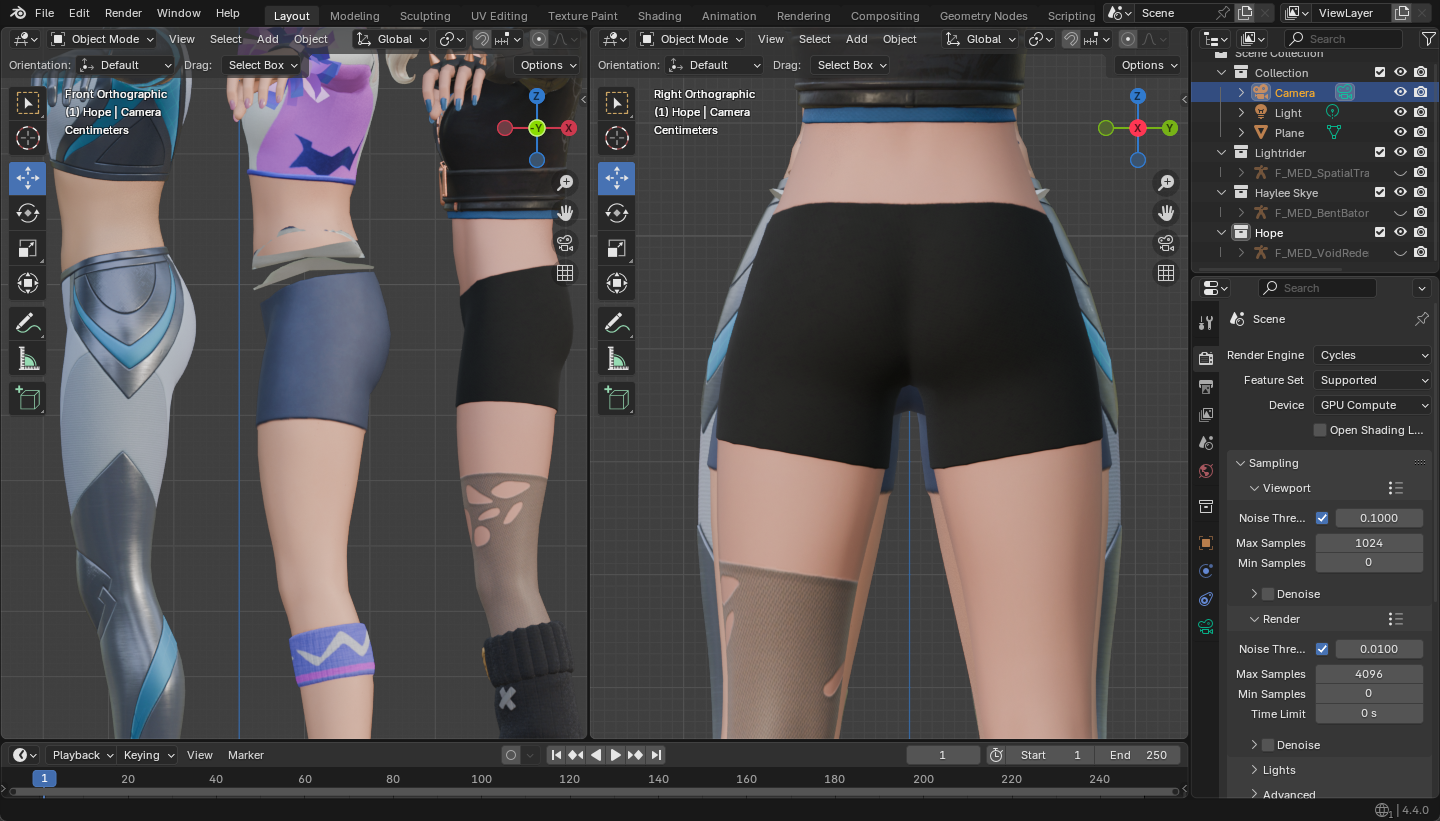Open the Marker menu in timeline
This screenshot has height=821, width=1440.
(246, 755)
